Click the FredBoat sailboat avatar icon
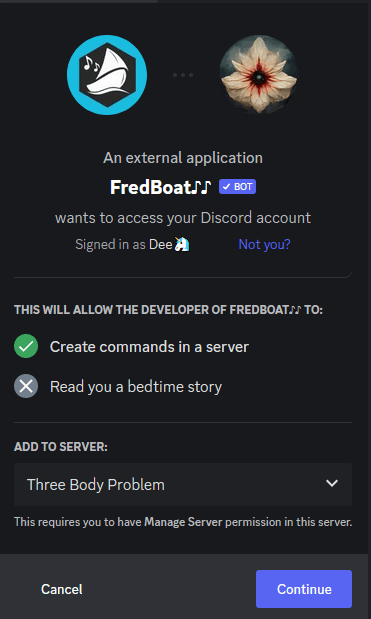Image resolution: width=371 pixels, height=619 pixels. [107, 75]
